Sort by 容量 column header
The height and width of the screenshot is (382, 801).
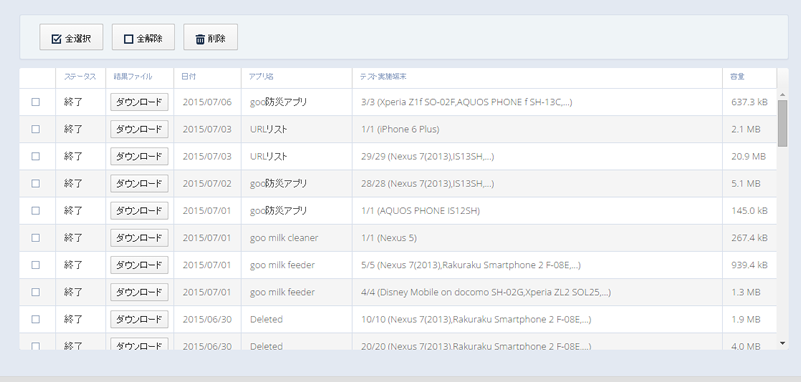coord(737,77)
